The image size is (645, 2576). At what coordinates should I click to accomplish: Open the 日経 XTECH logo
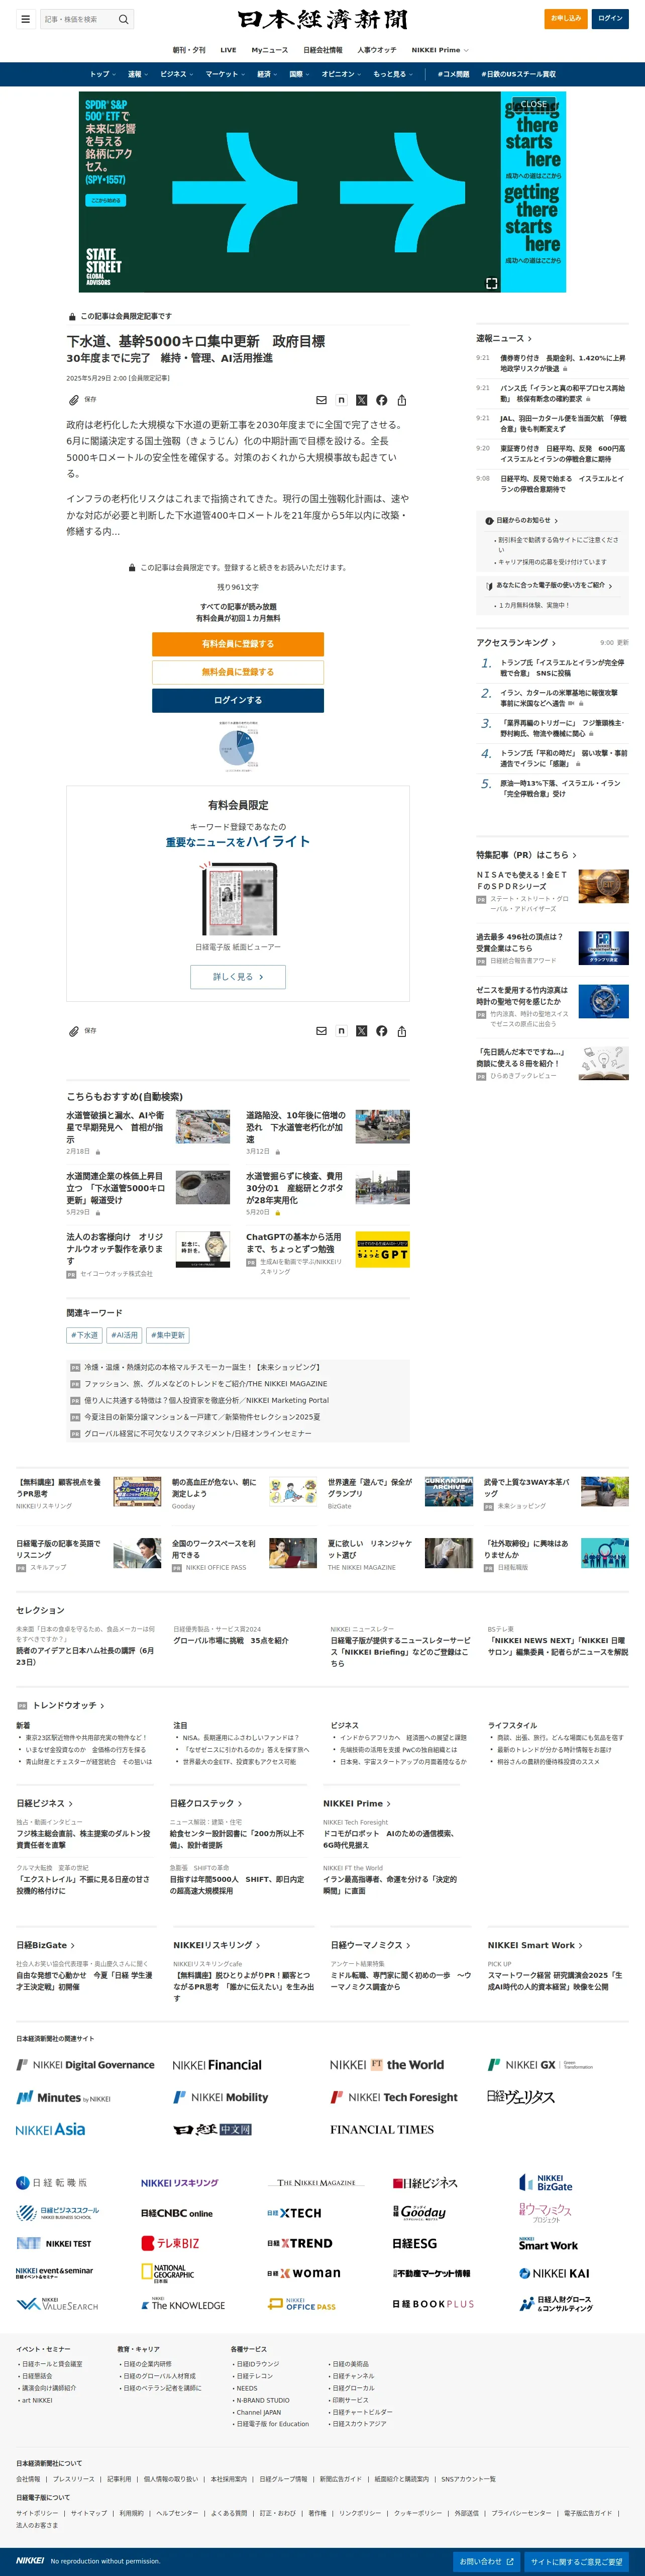(x=294, y=2213)
